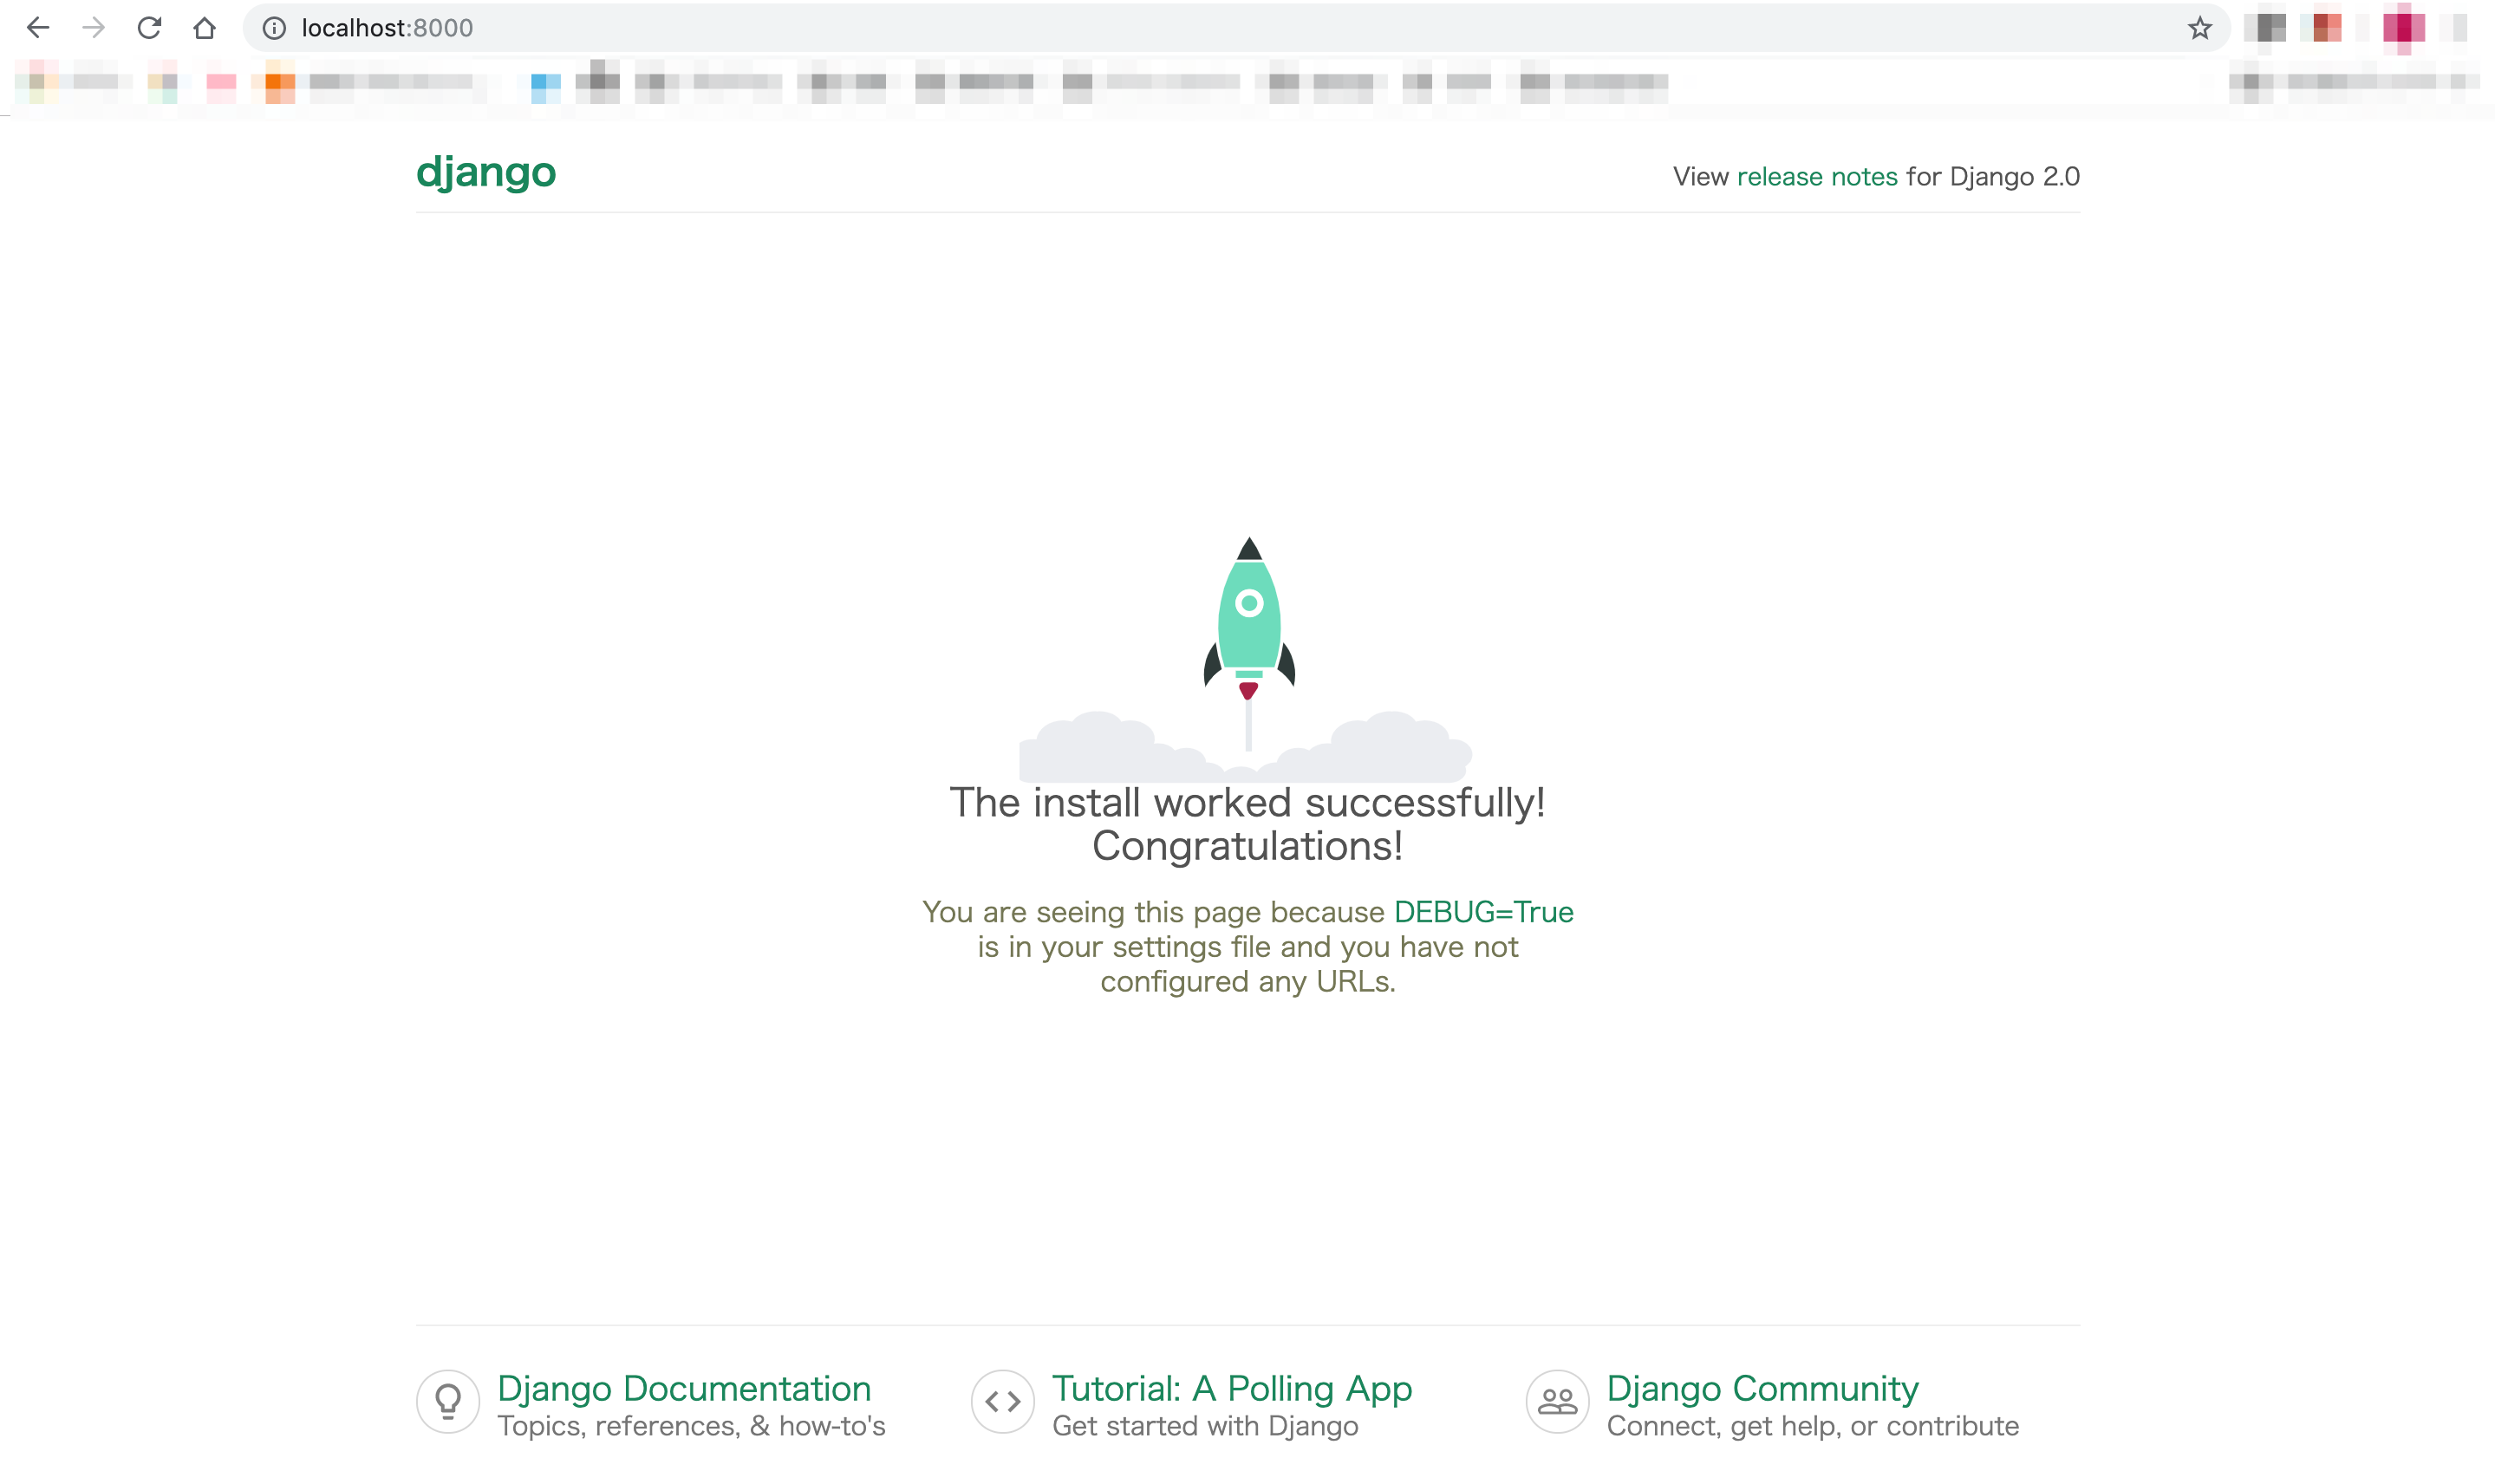Click the code brackets tutorial icon
Viewport: 2495px width, 1484px height.
pyautogui.click(x=1003, y=1402)
